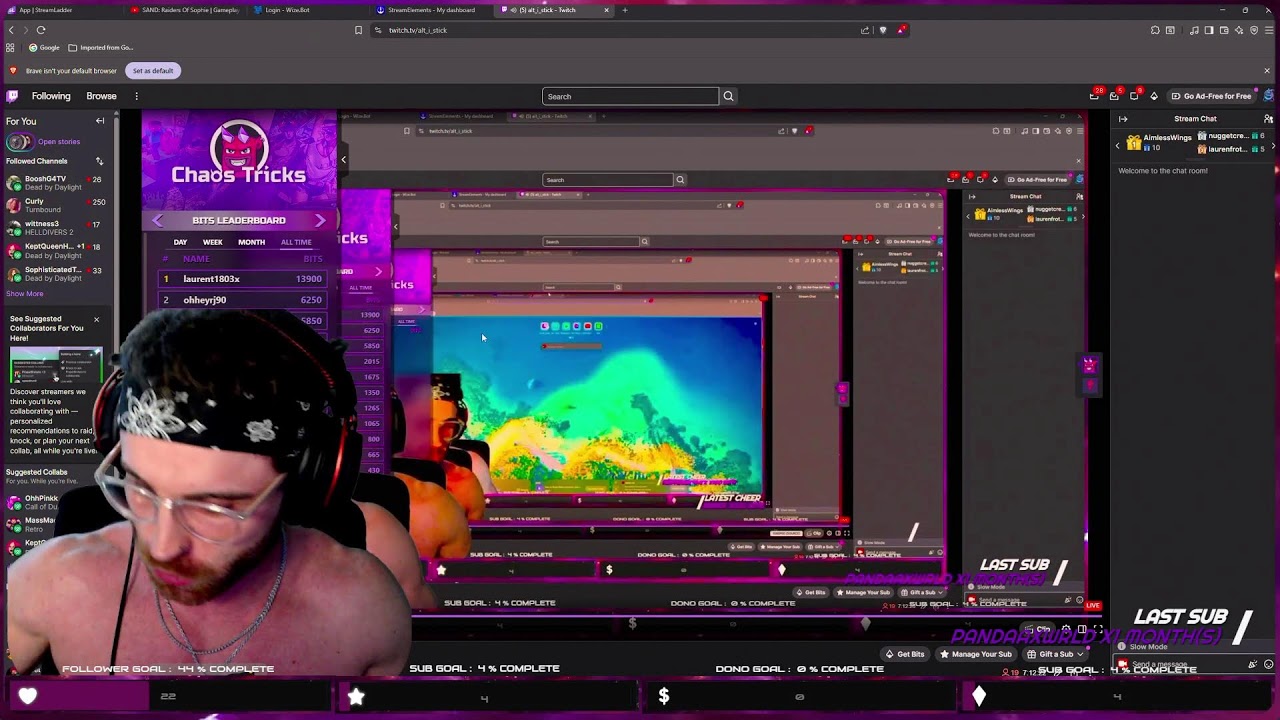Screen dimensions: 1280x720
Task: Sort Followed Channels with the arrows icon
Action: pyautogui.click(x=99, y=161)
